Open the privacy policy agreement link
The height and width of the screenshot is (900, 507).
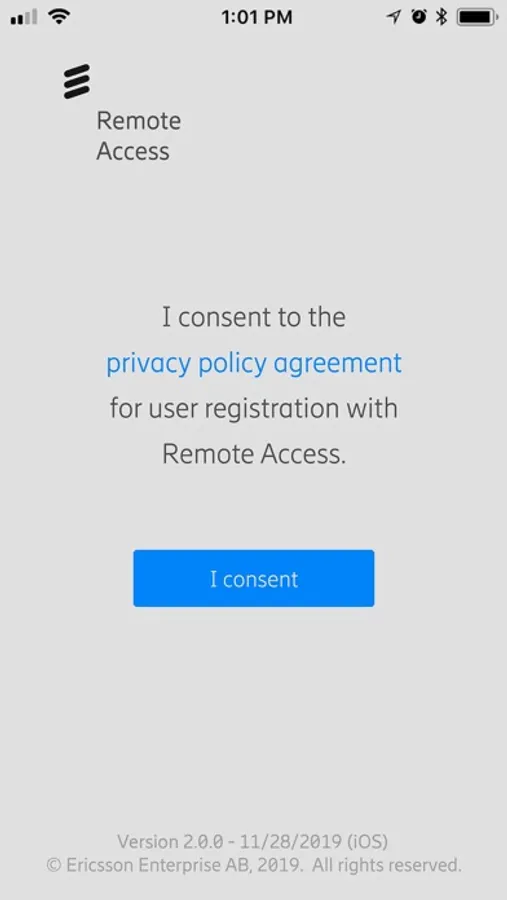254,363
